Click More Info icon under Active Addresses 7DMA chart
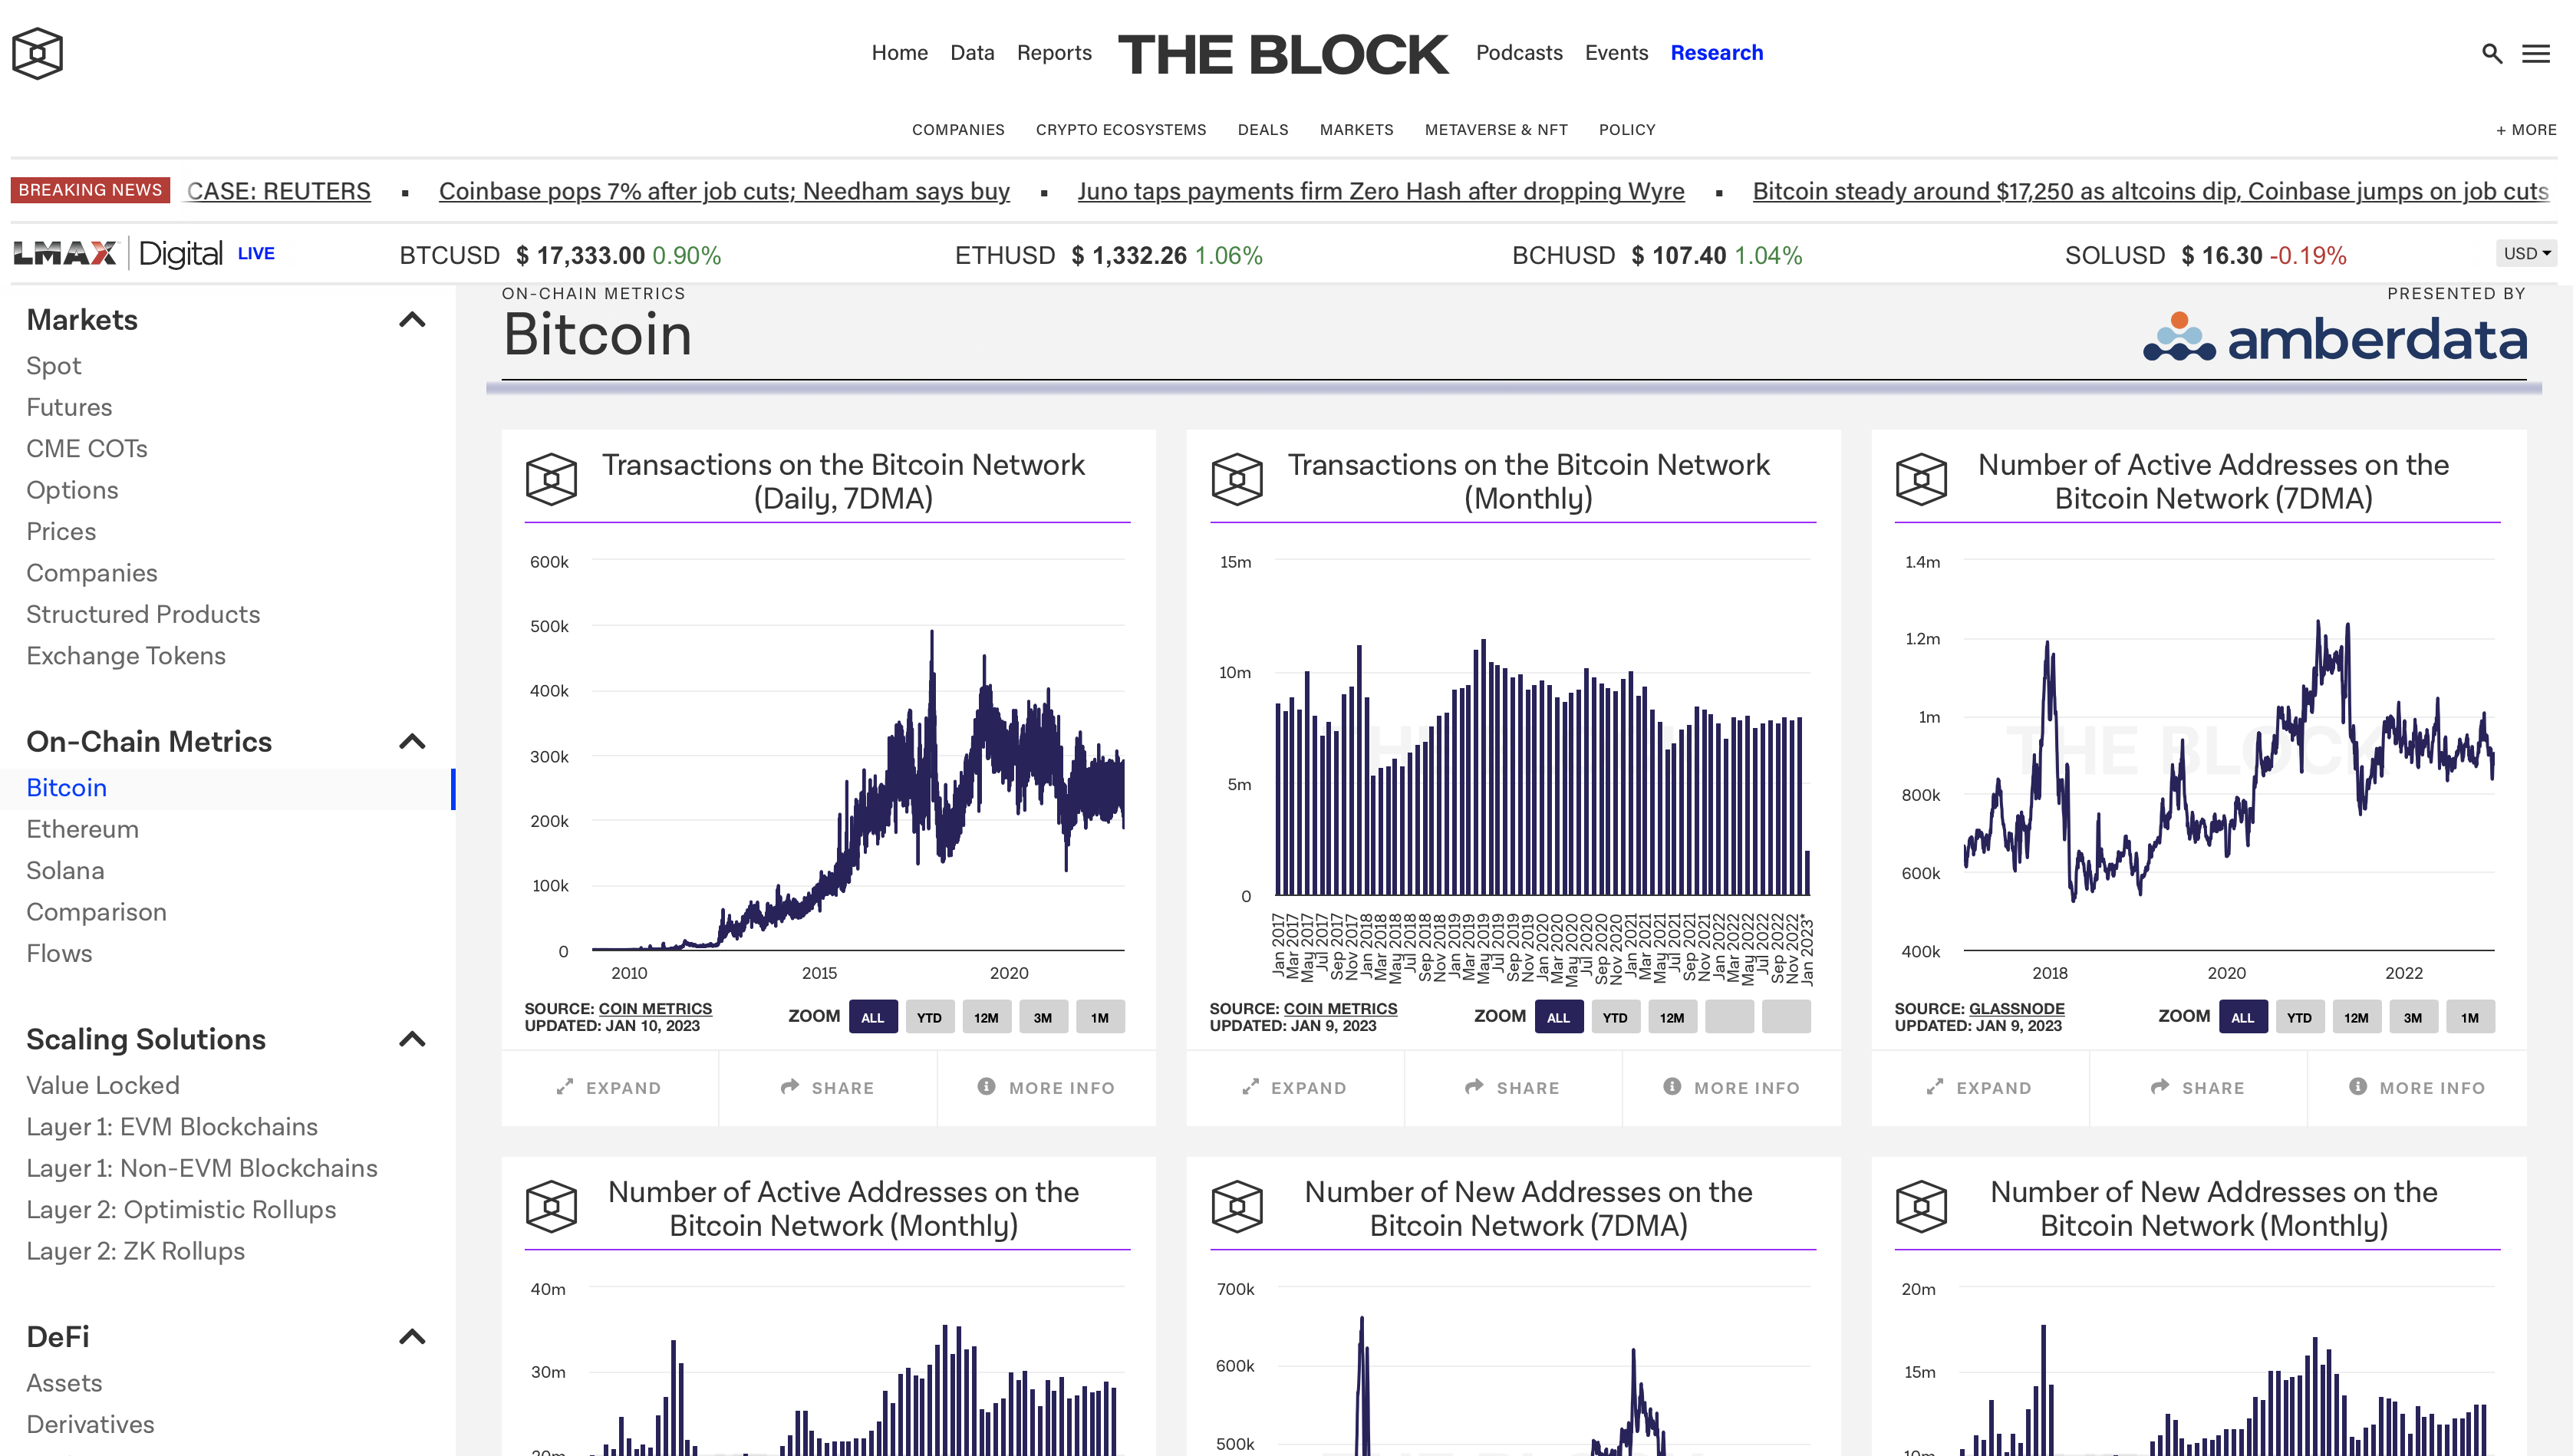This screenshot has width=2573, height=1456. click(x=2357, y=1086)
